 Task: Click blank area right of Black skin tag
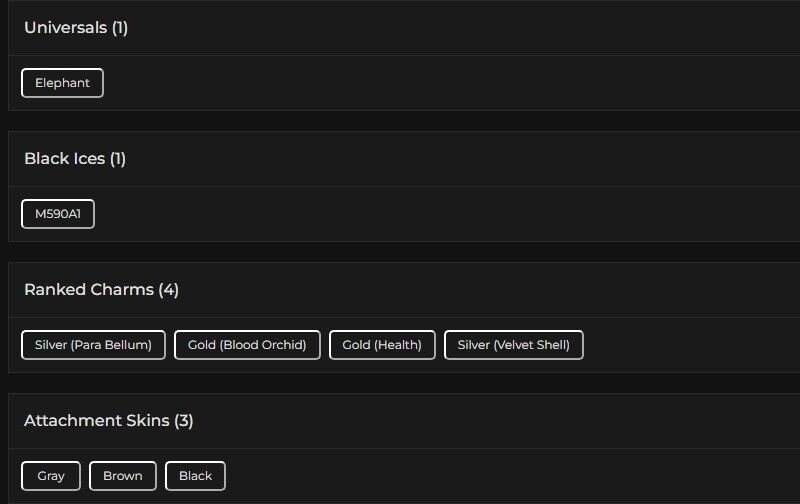[500, 476]
